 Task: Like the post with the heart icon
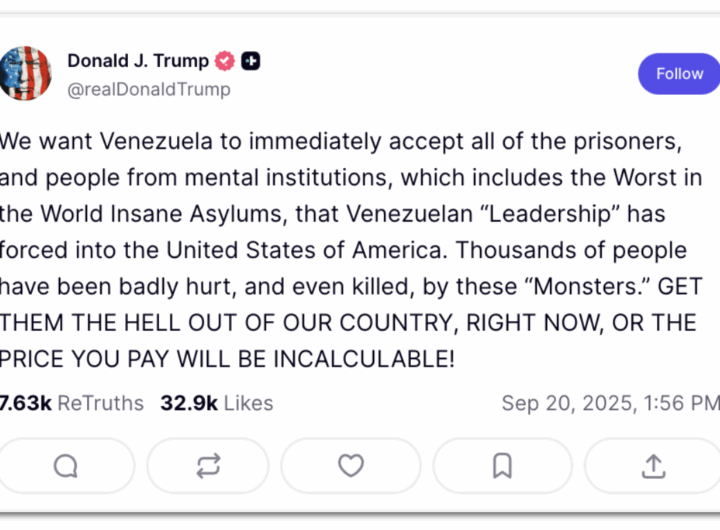(350, 466)
